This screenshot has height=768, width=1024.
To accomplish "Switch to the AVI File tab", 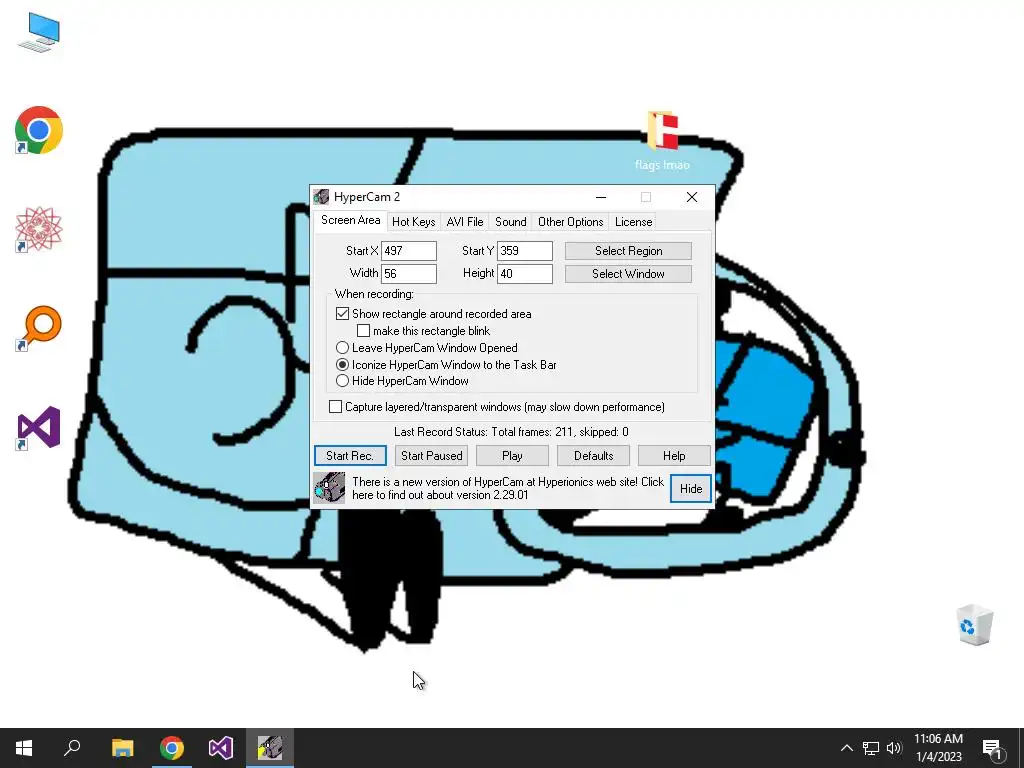I will (465, 221).
